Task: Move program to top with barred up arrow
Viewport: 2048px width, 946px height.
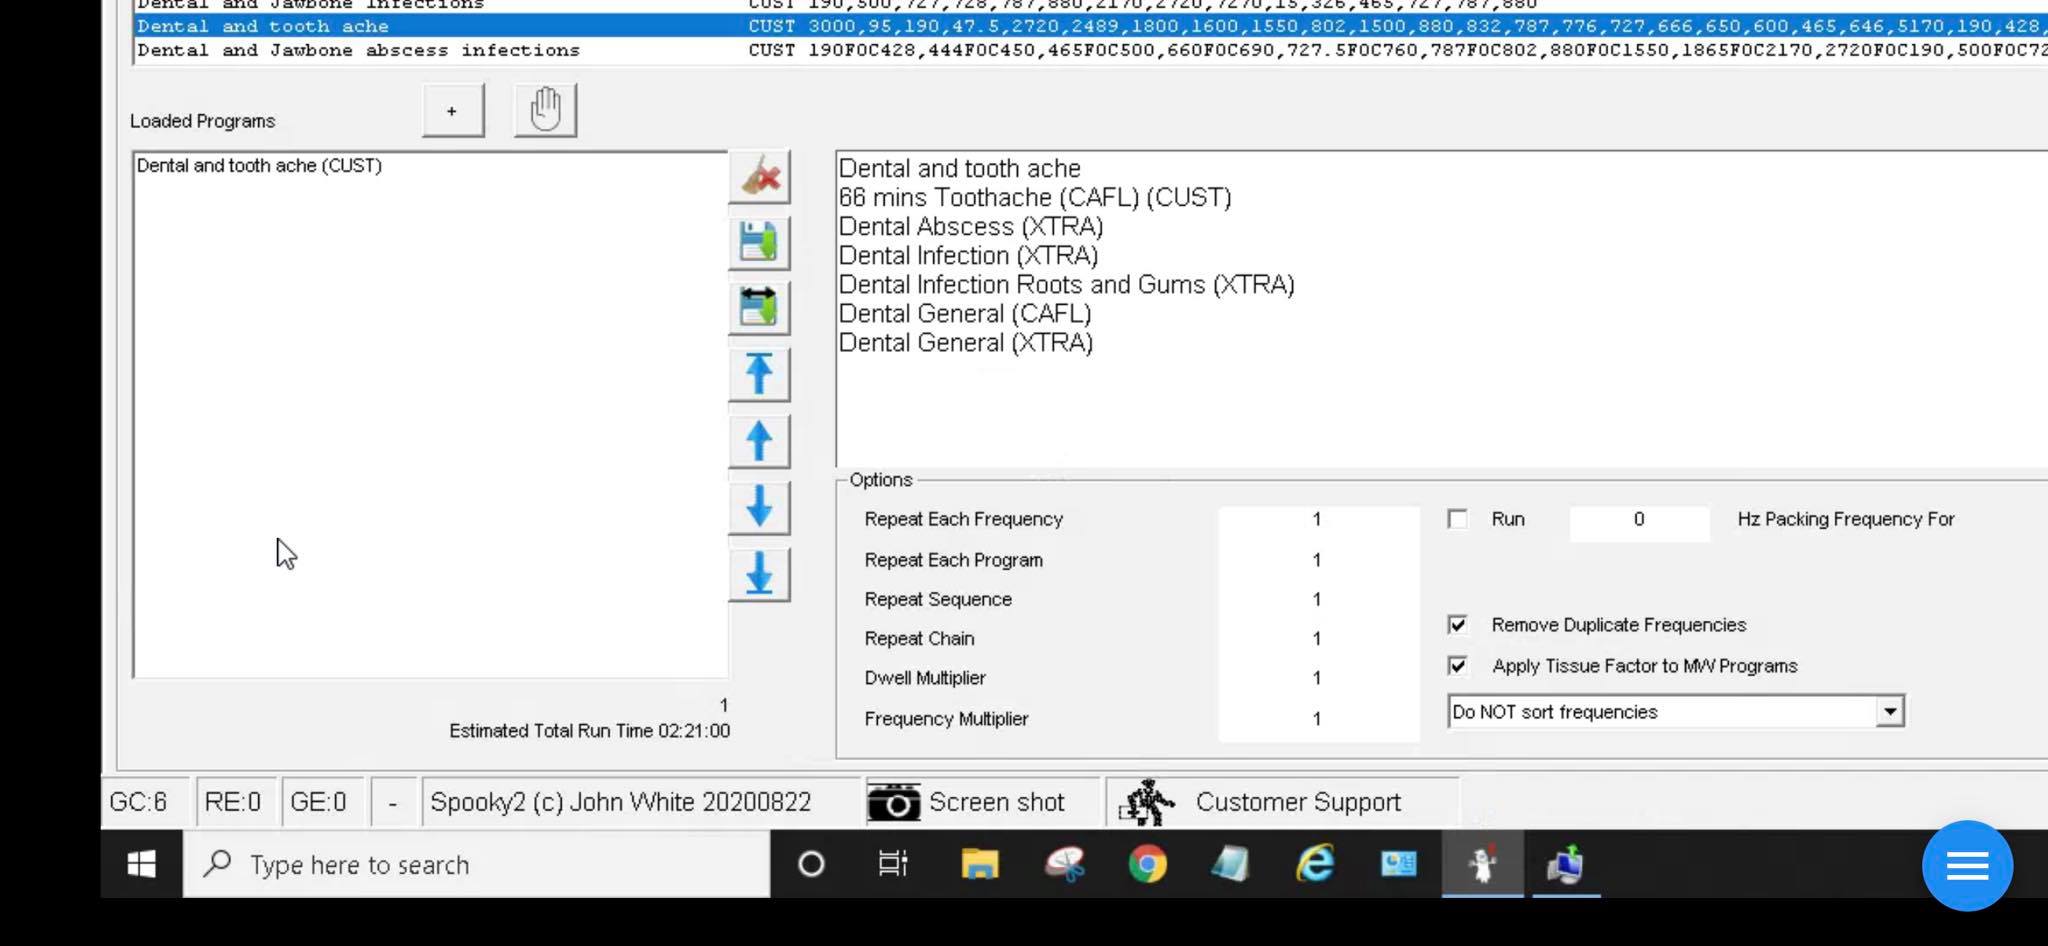Action: coord(759,374)
